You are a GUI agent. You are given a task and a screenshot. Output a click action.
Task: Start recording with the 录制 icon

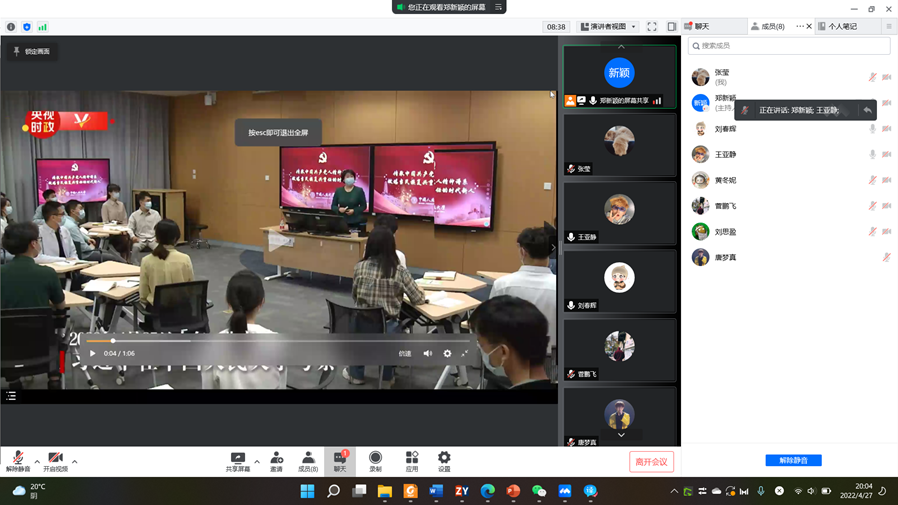pos(375,461)
